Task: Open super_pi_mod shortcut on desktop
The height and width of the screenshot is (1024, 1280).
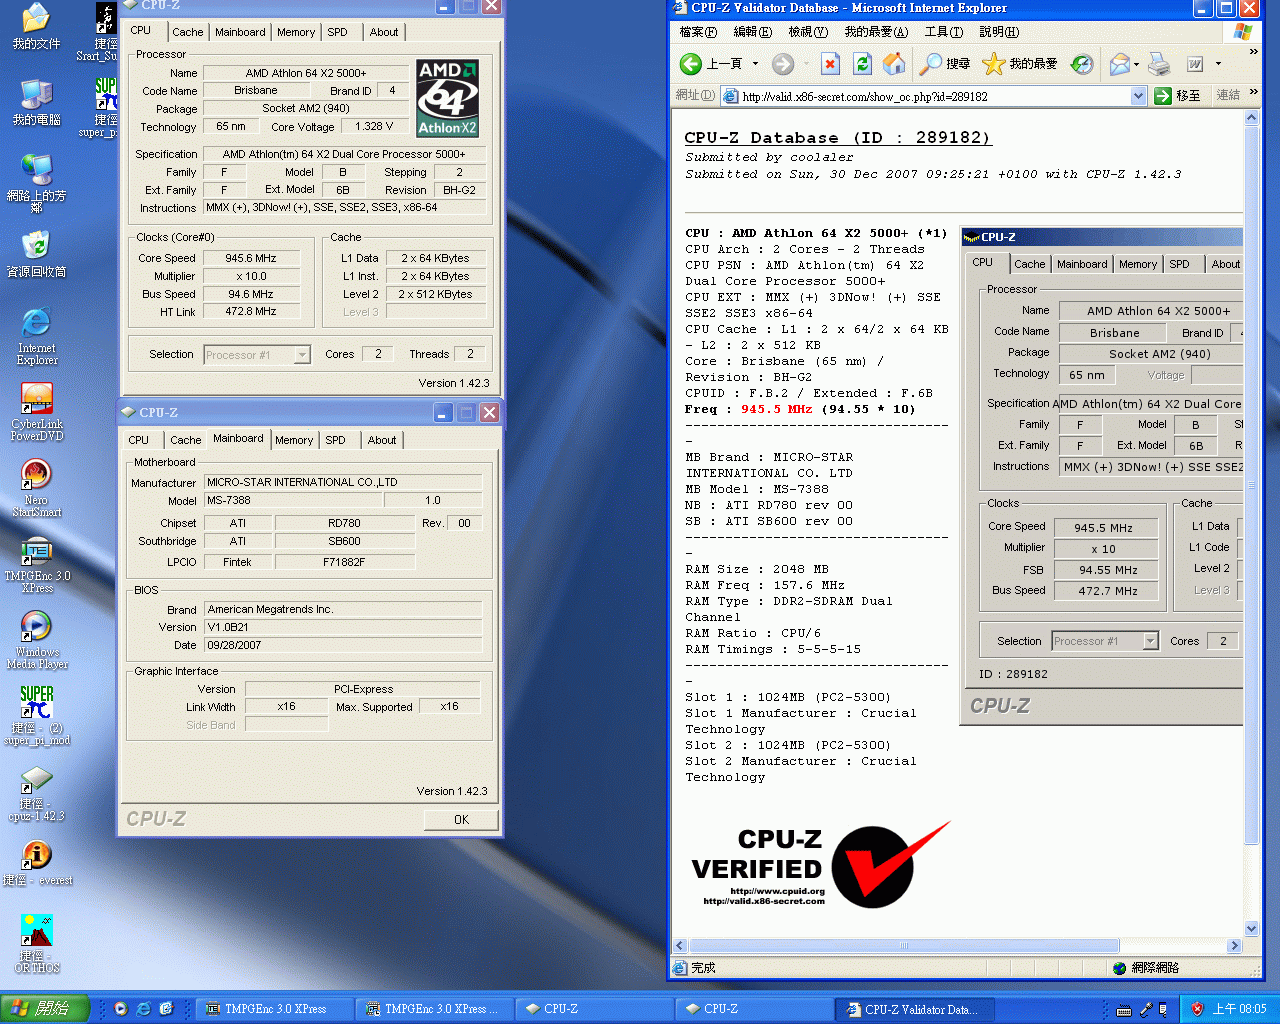Action: point(37,715)
